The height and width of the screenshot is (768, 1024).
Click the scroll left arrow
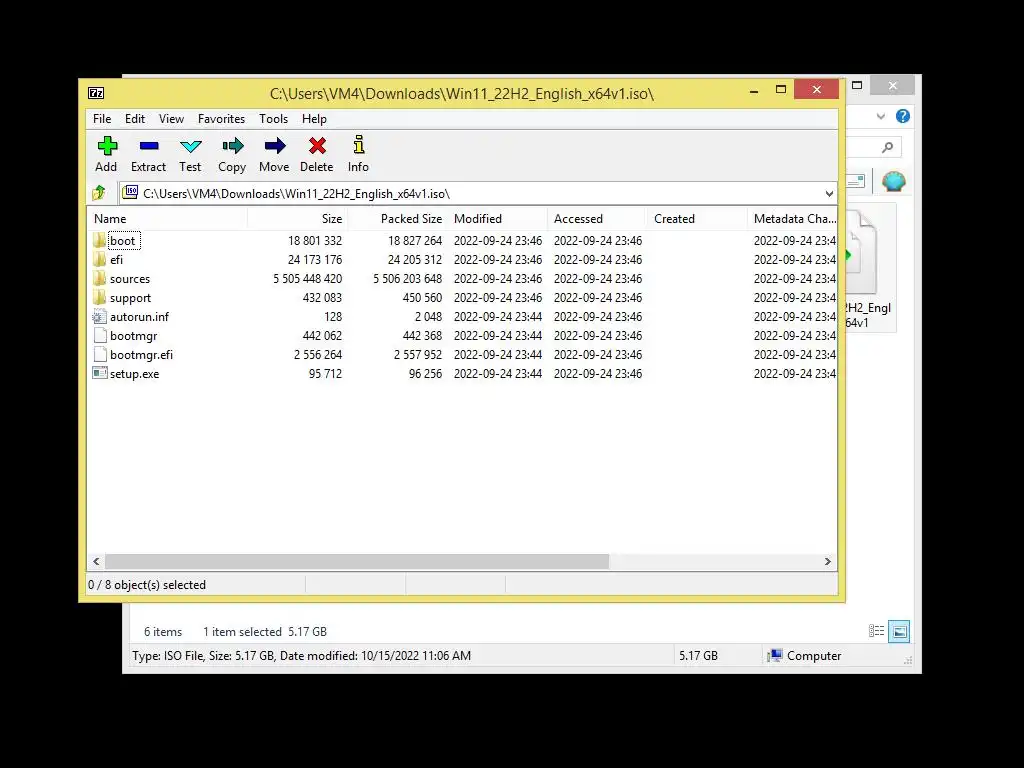coord(97,562)
